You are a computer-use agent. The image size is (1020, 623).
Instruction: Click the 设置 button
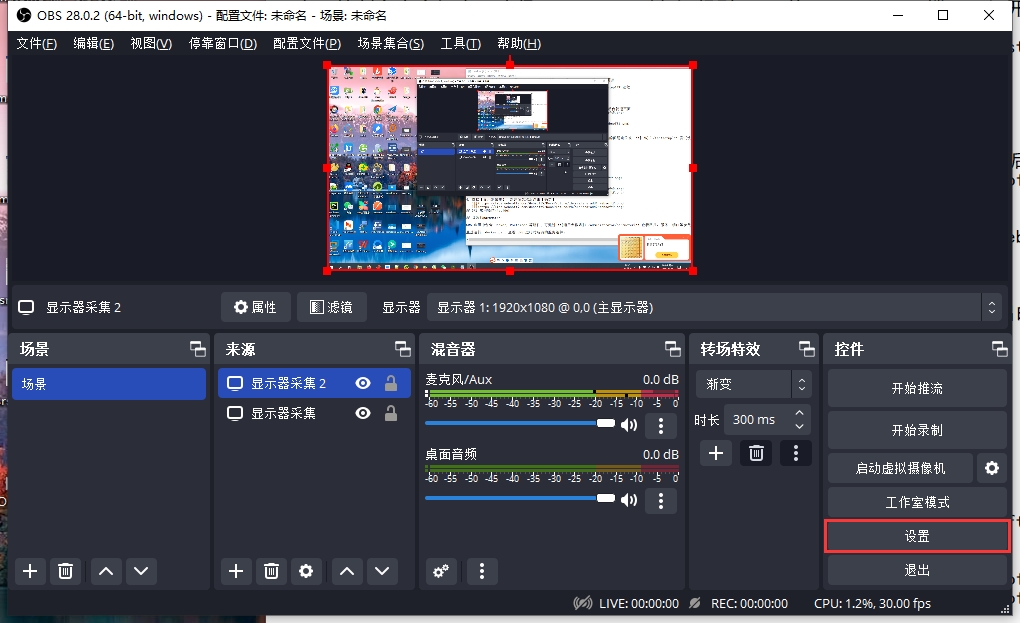916,536
